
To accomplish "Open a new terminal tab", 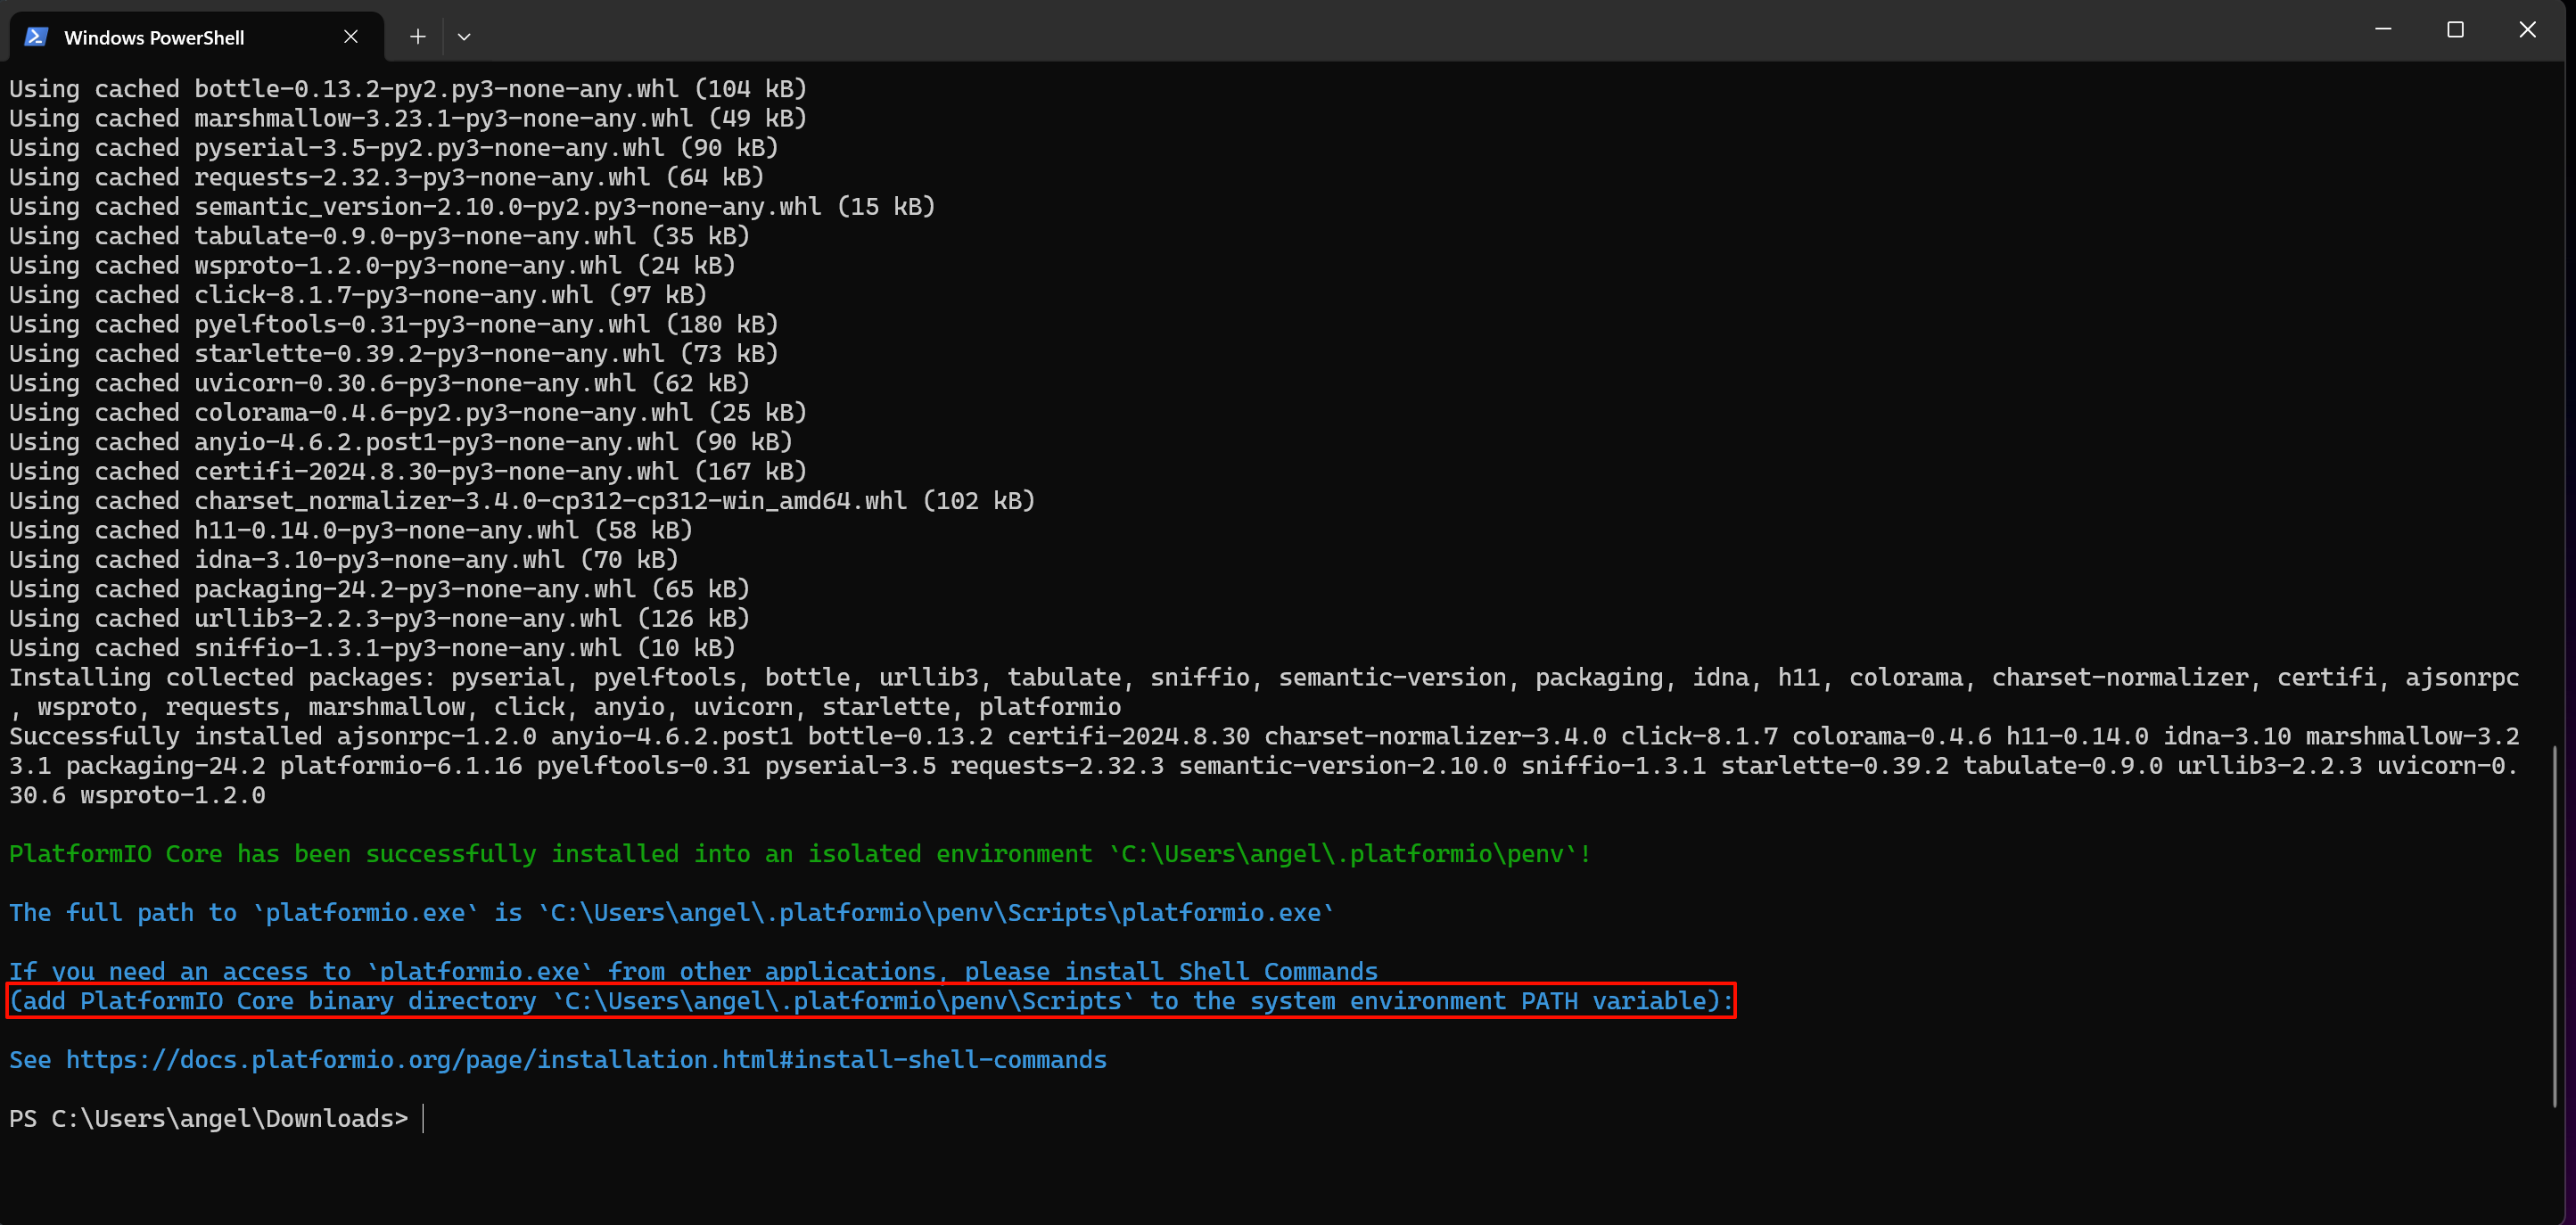I will pos(418,37).
